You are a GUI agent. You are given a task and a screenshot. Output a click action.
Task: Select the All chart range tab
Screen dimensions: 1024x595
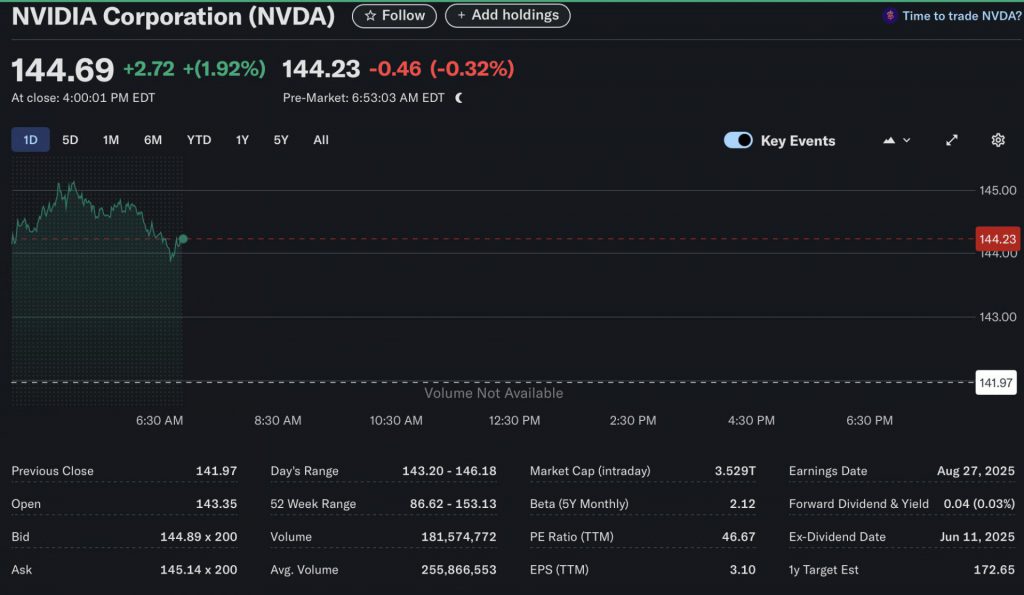point(321,140)
